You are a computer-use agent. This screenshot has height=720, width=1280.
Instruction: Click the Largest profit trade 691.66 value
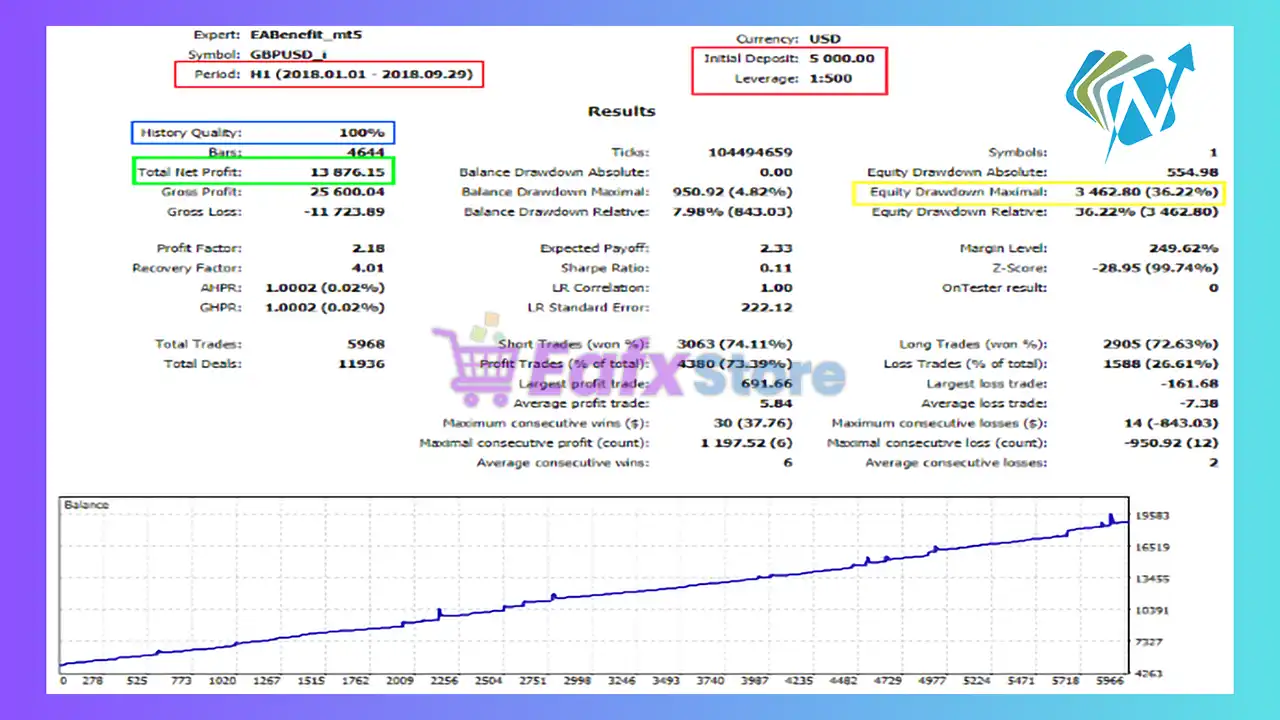click(769, 384)
